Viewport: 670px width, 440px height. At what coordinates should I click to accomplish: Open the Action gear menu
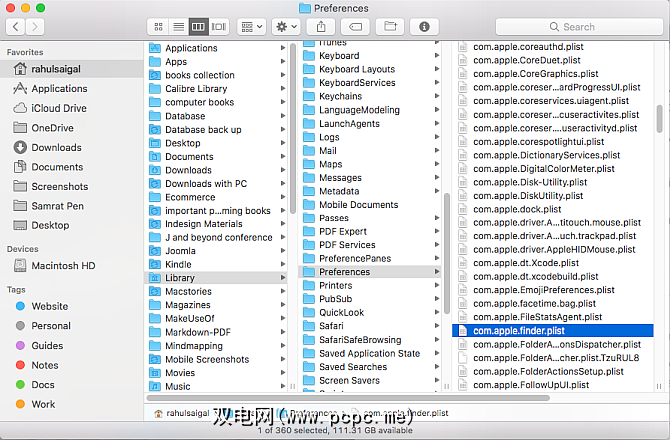pyautogui.click(x=286, y=27)
